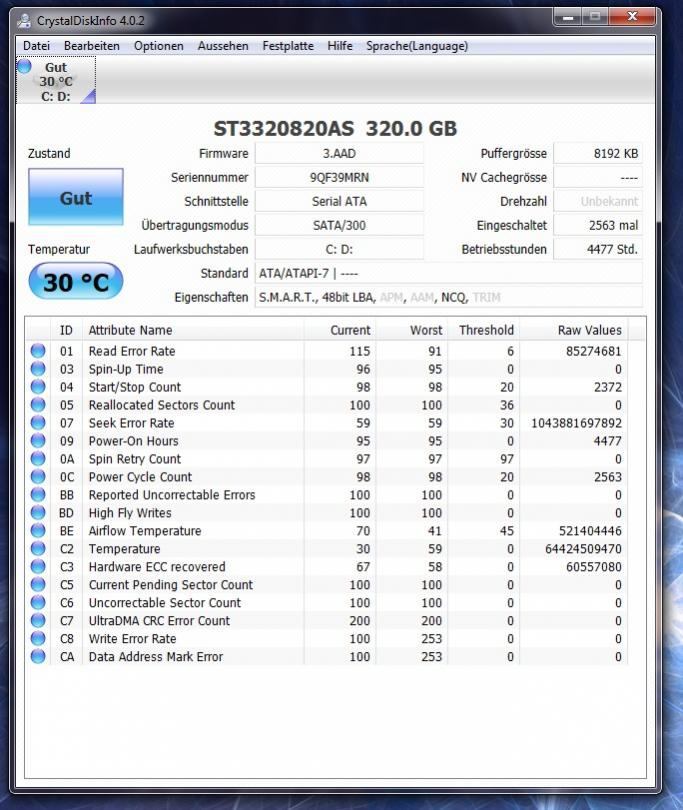Image resolution: width=683 pixels, height=810 pixels.
Task: Click the Reallocated Sectors Count attribute name
Action: pos(162,405)
